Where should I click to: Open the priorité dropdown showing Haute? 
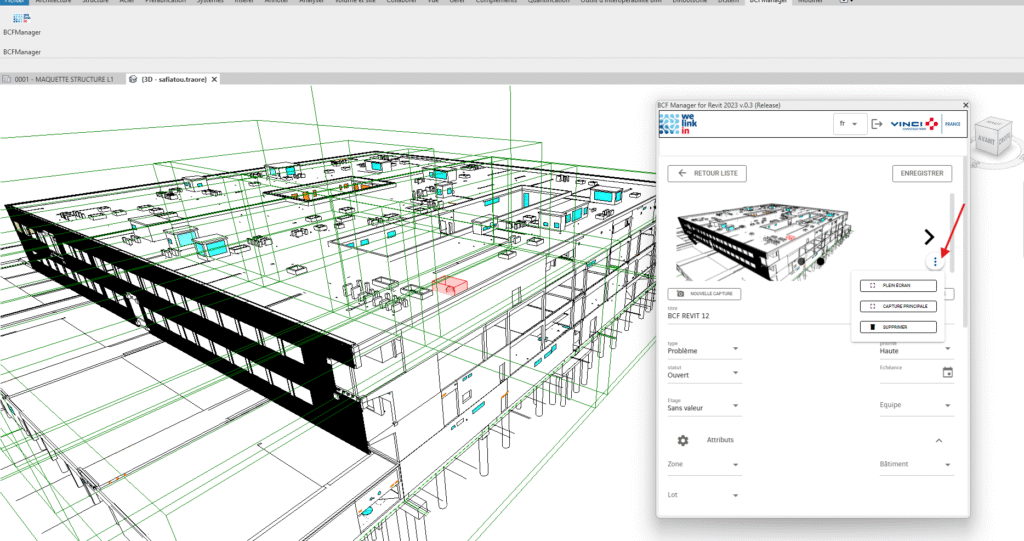coord(916,351)
